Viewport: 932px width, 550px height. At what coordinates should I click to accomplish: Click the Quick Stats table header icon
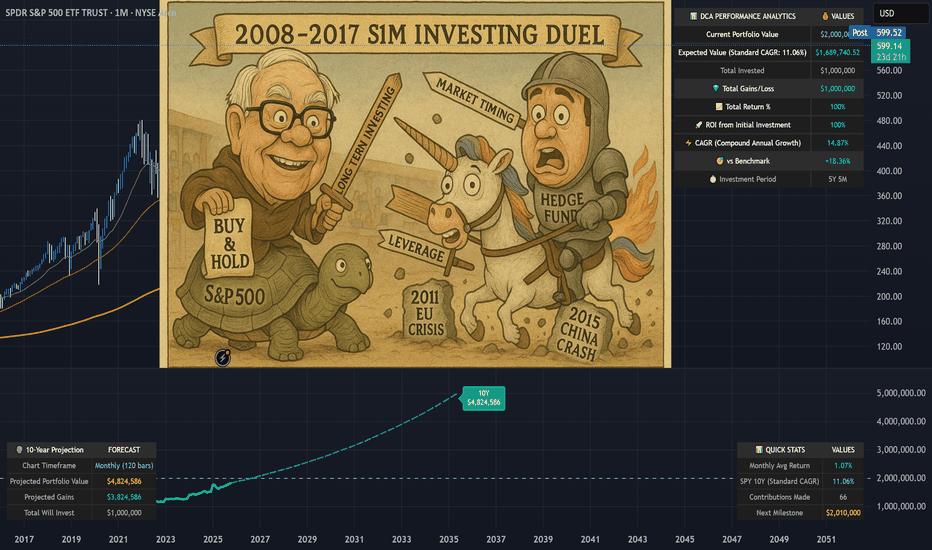click(758, 450)
